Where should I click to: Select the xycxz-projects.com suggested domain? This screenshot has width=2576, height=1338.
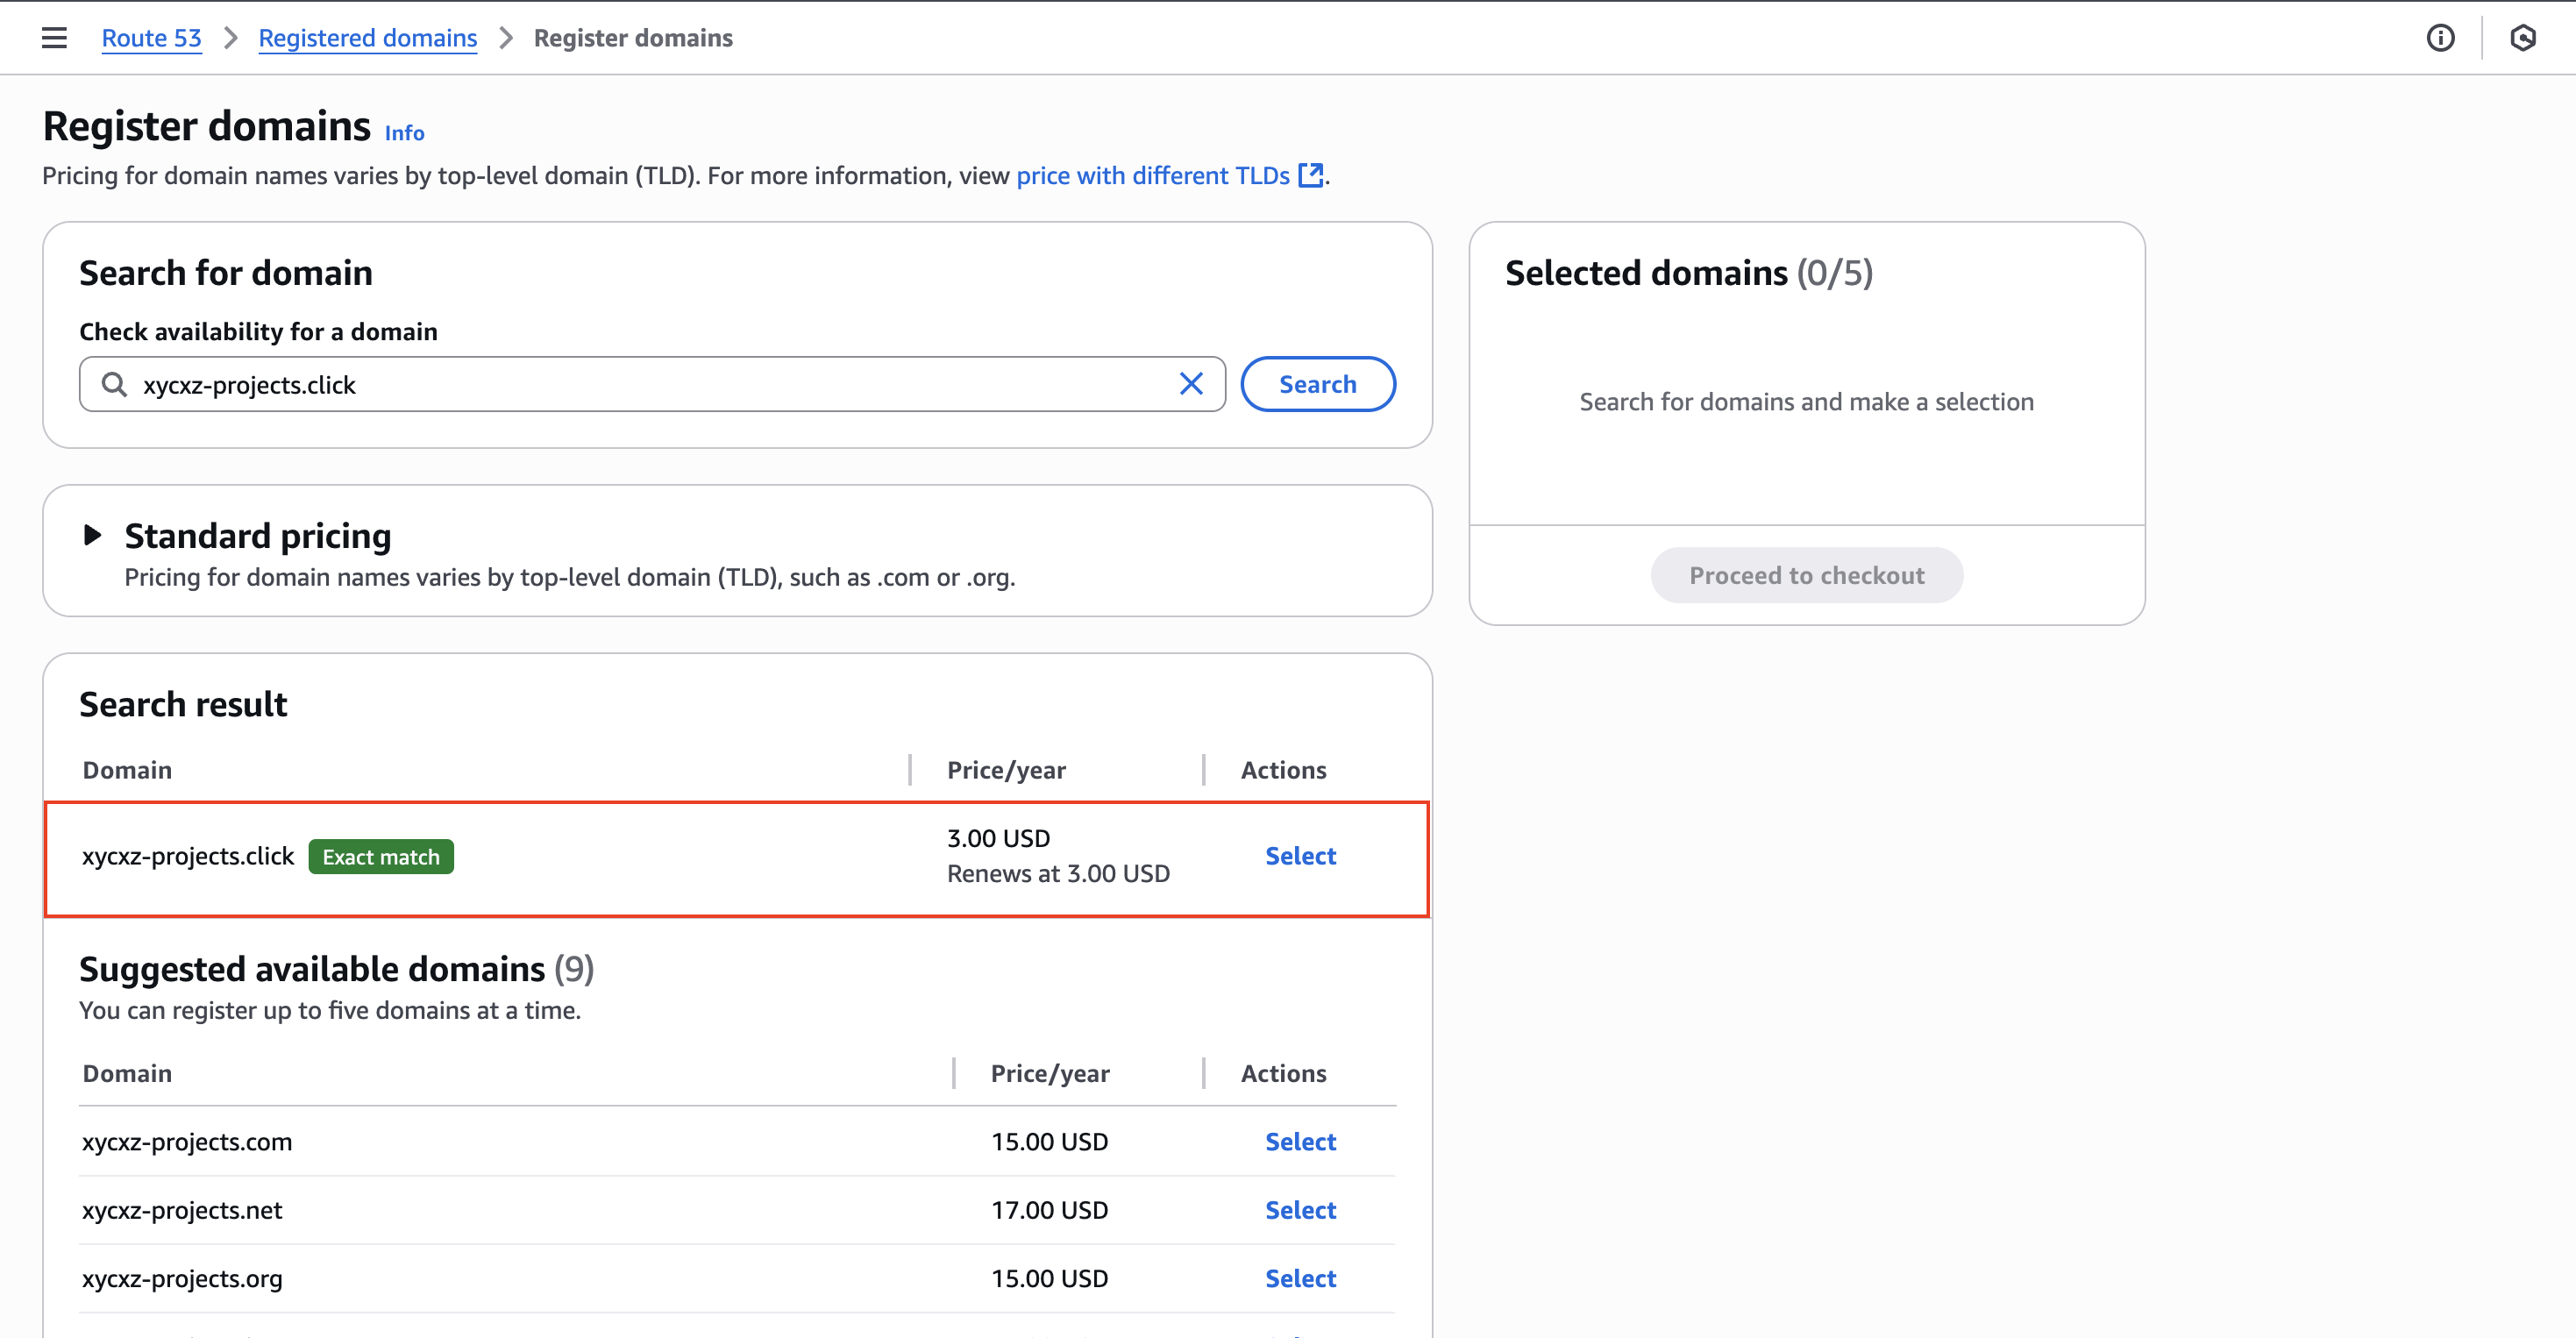tap(1300, 1141)
